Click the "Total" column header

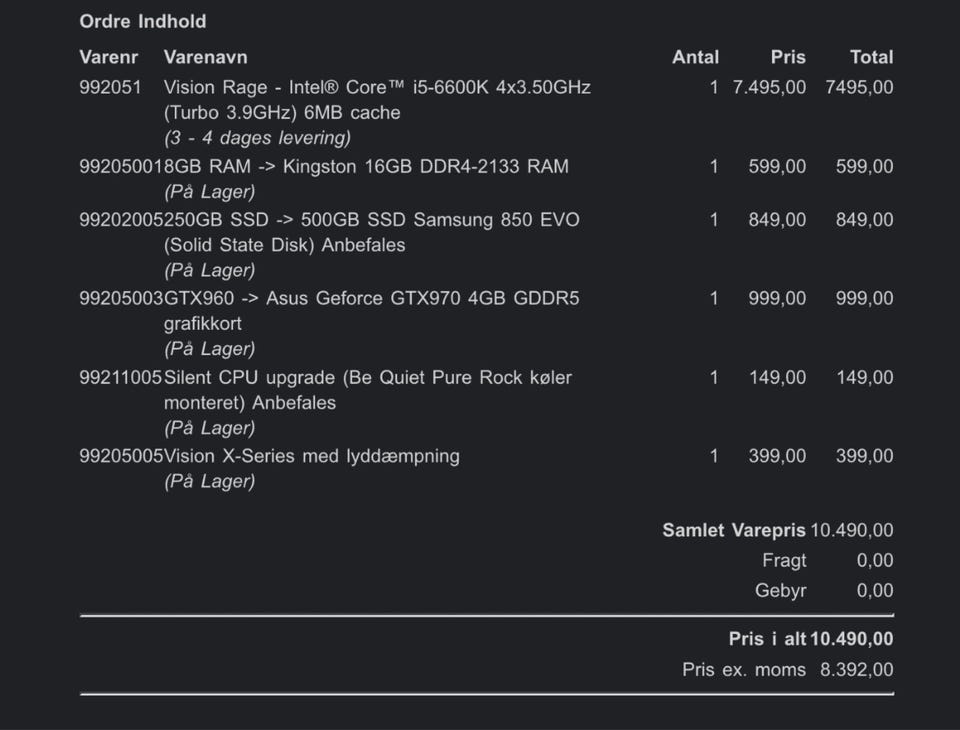click(x=871, y=57)
